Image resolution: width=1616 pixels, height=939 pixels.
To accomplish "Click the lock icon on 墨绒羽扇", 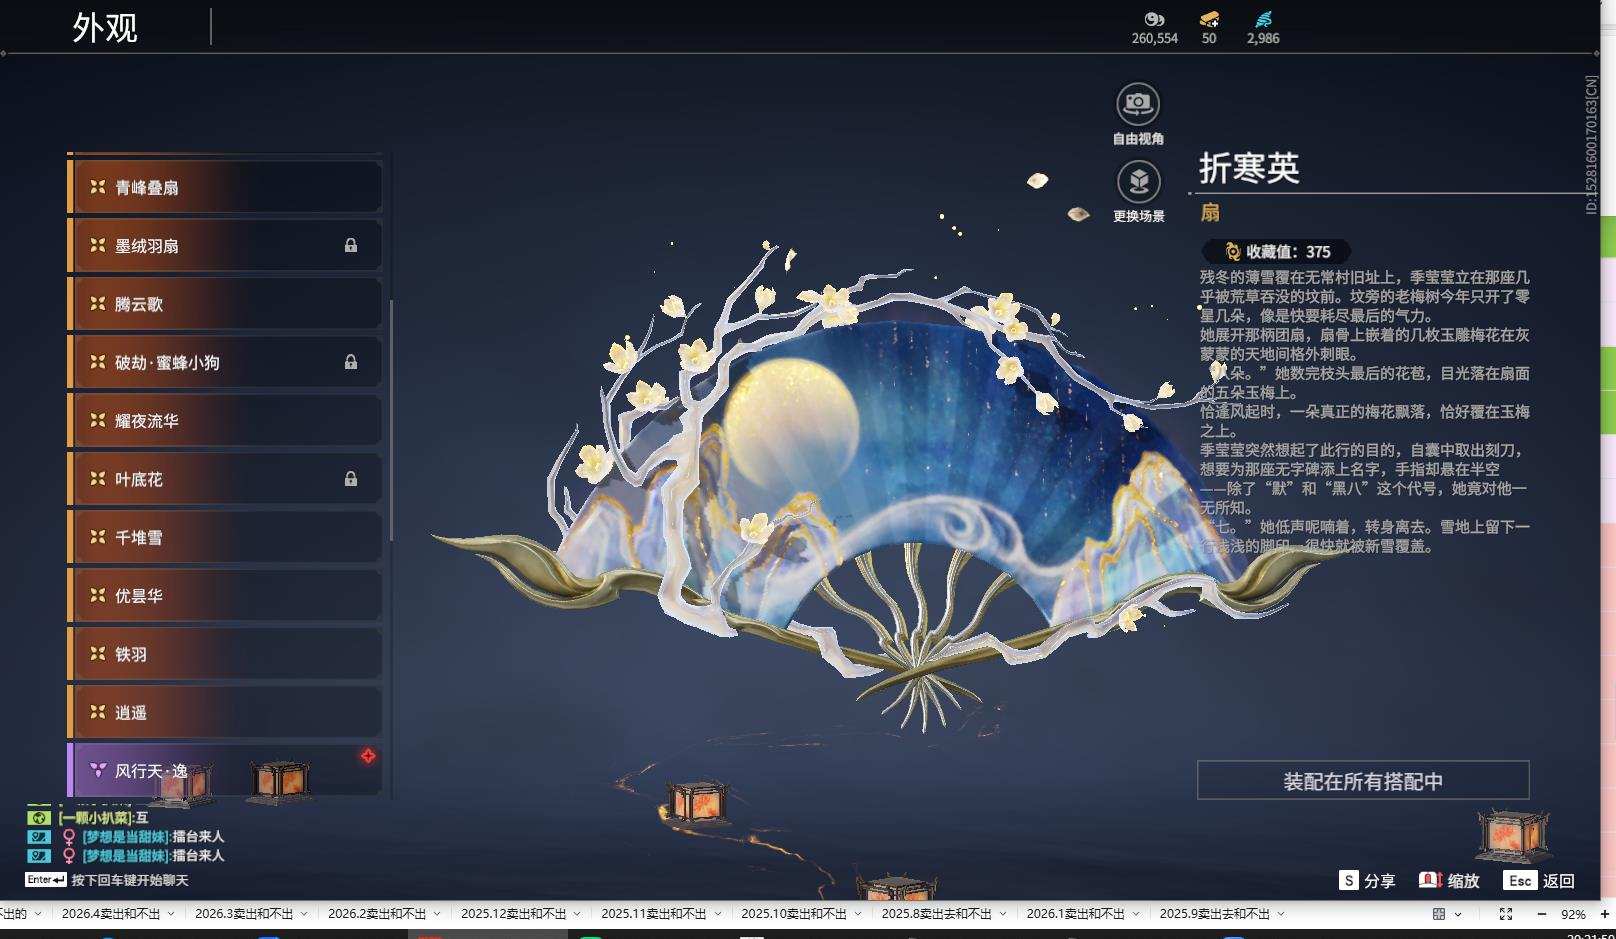I will click(351, 245).
